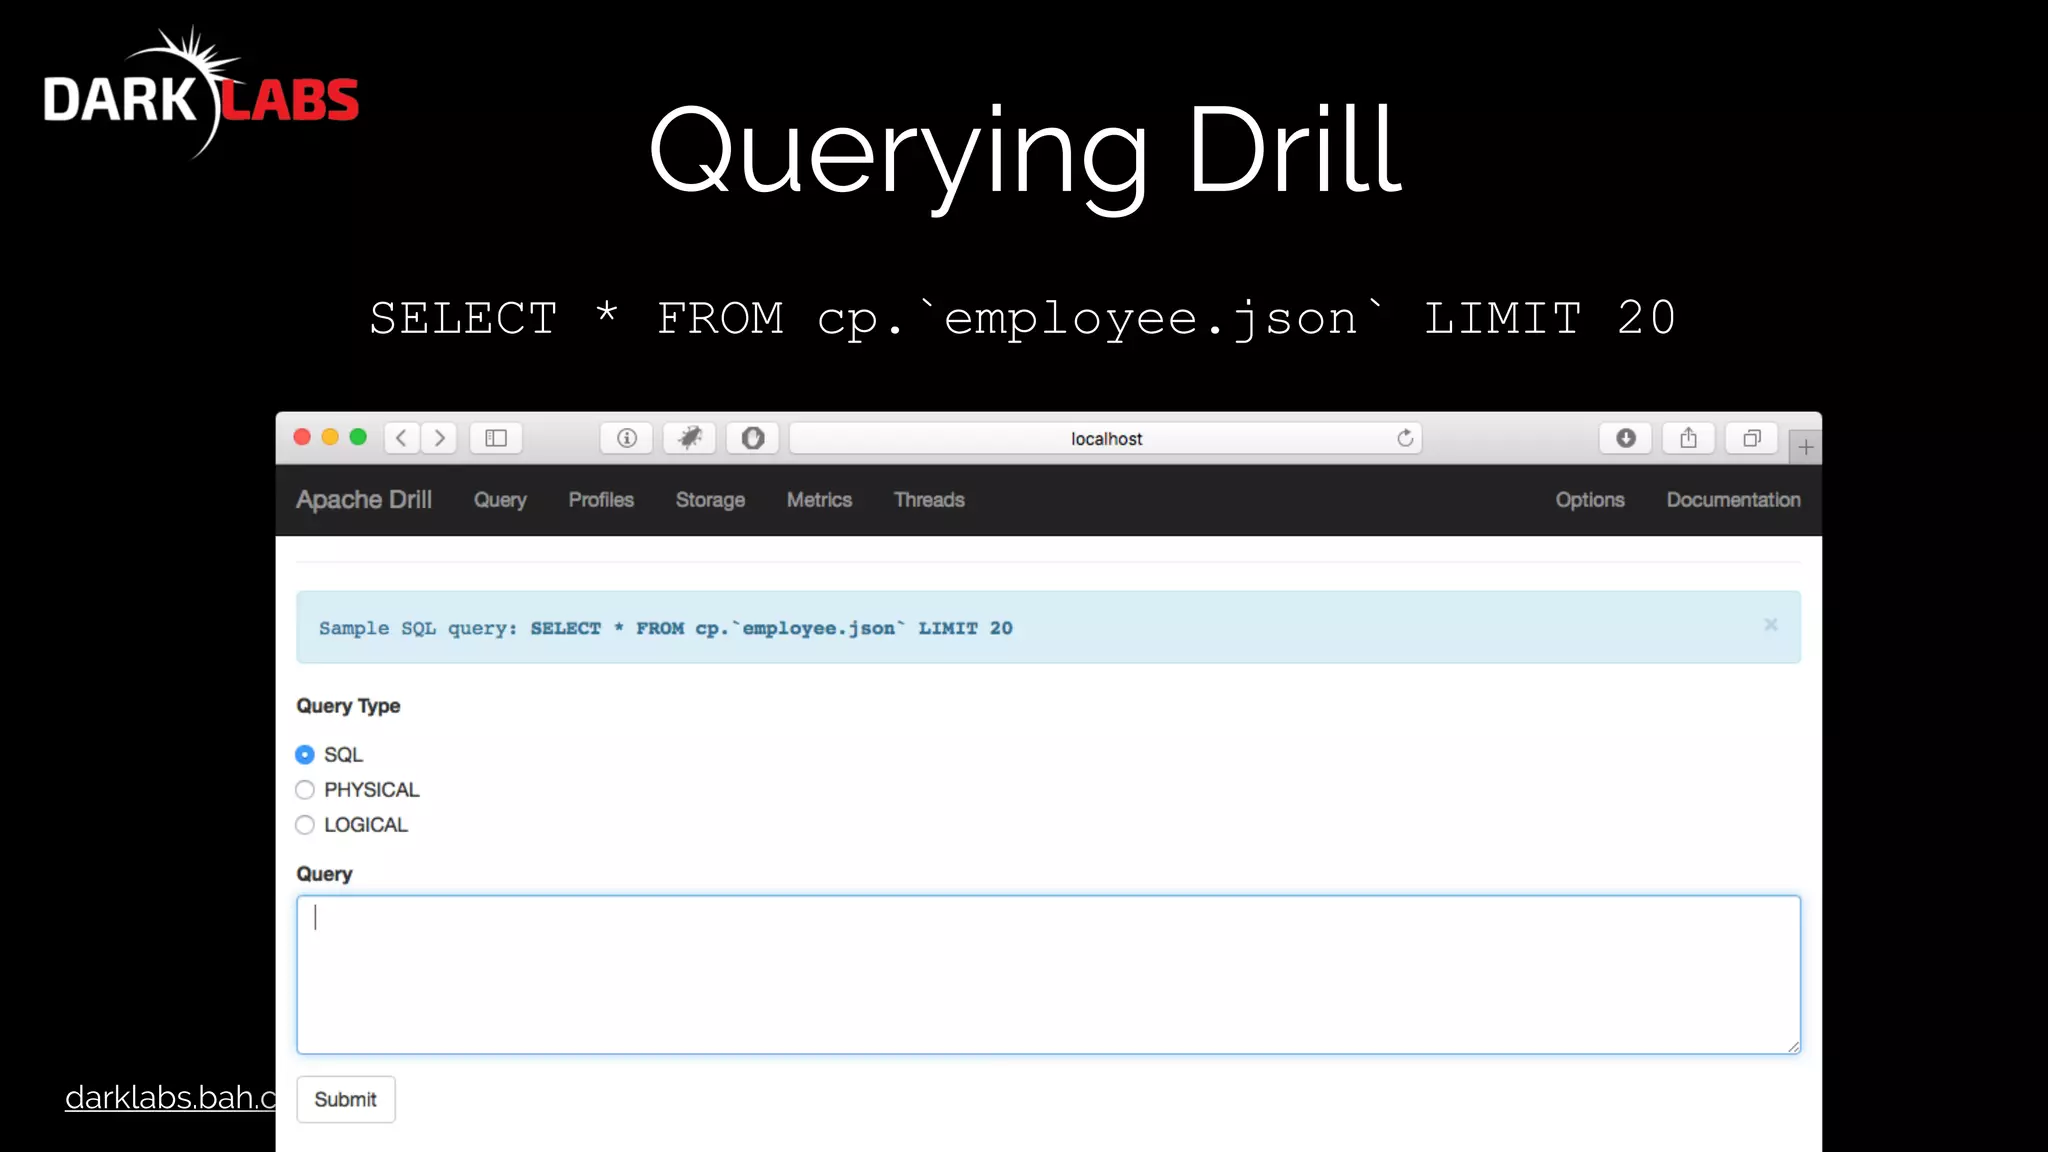Screen dimensions: 2048x1152
Task: Click the sample SQL query text
Action: (x=666, y=628)
